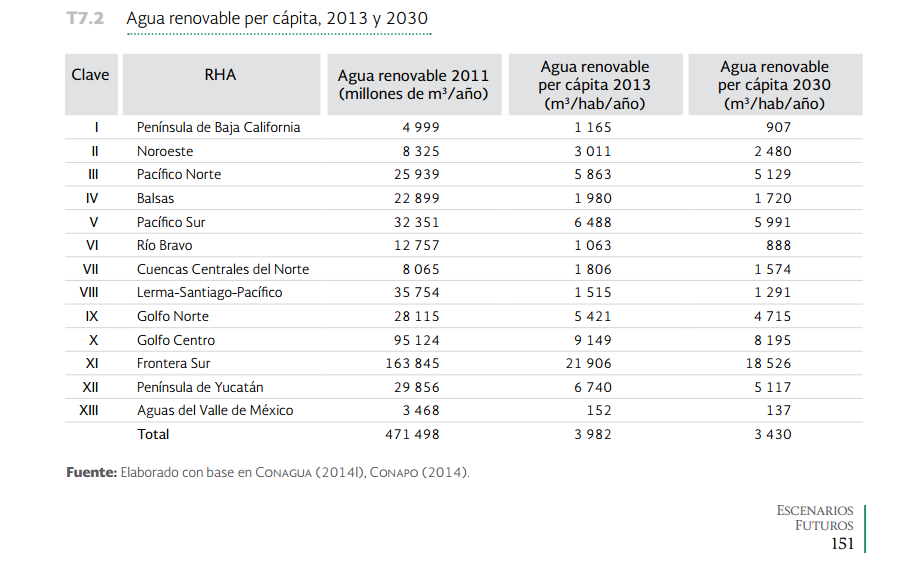Click the page number 151
Screen dimensions: 900x577
click(842, 544)
